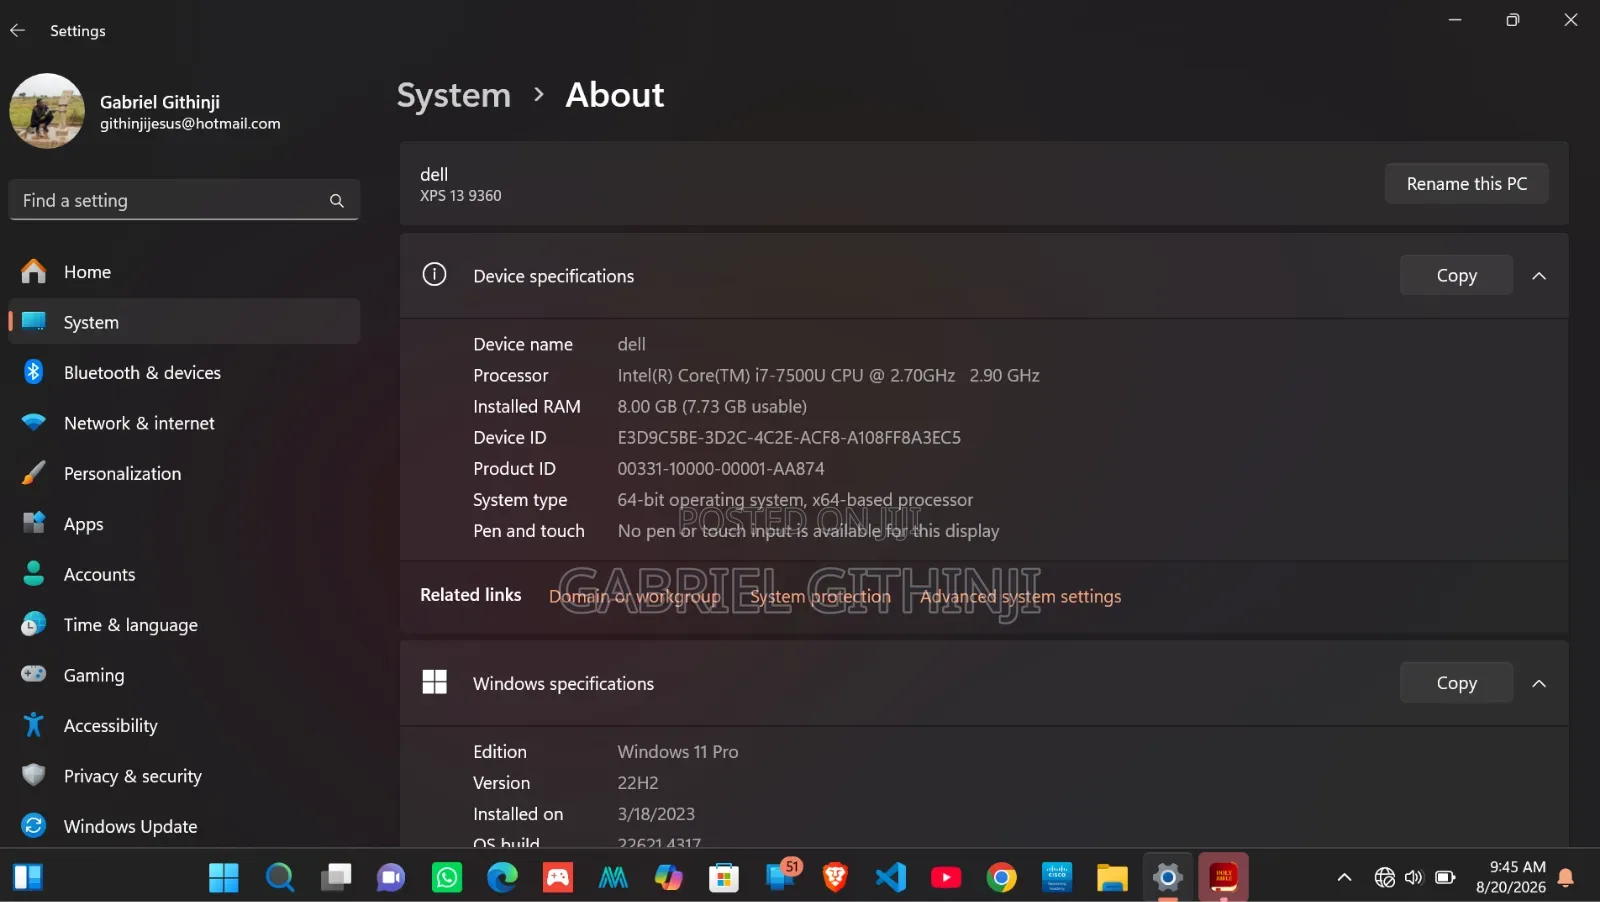Open Privacy & security settings
1600x902 pixels.
click(184, 776)
